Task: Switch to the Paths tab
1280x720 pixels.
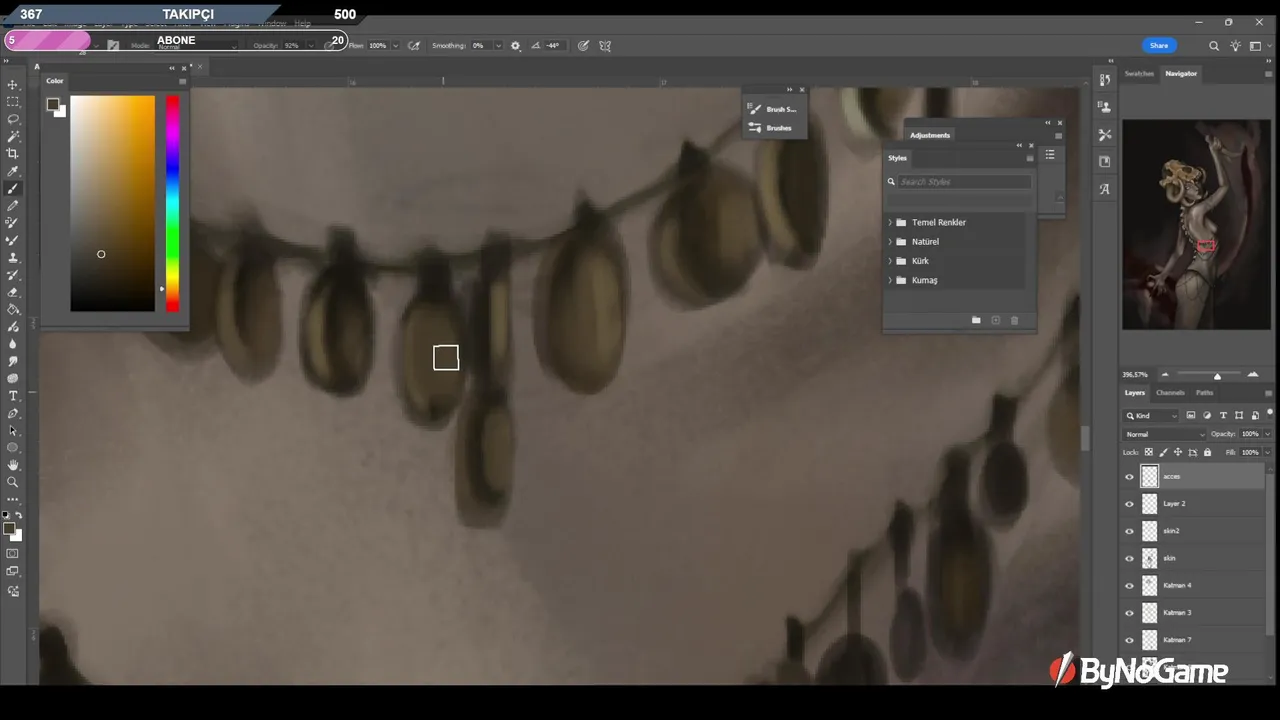Action: point(1204,392)
